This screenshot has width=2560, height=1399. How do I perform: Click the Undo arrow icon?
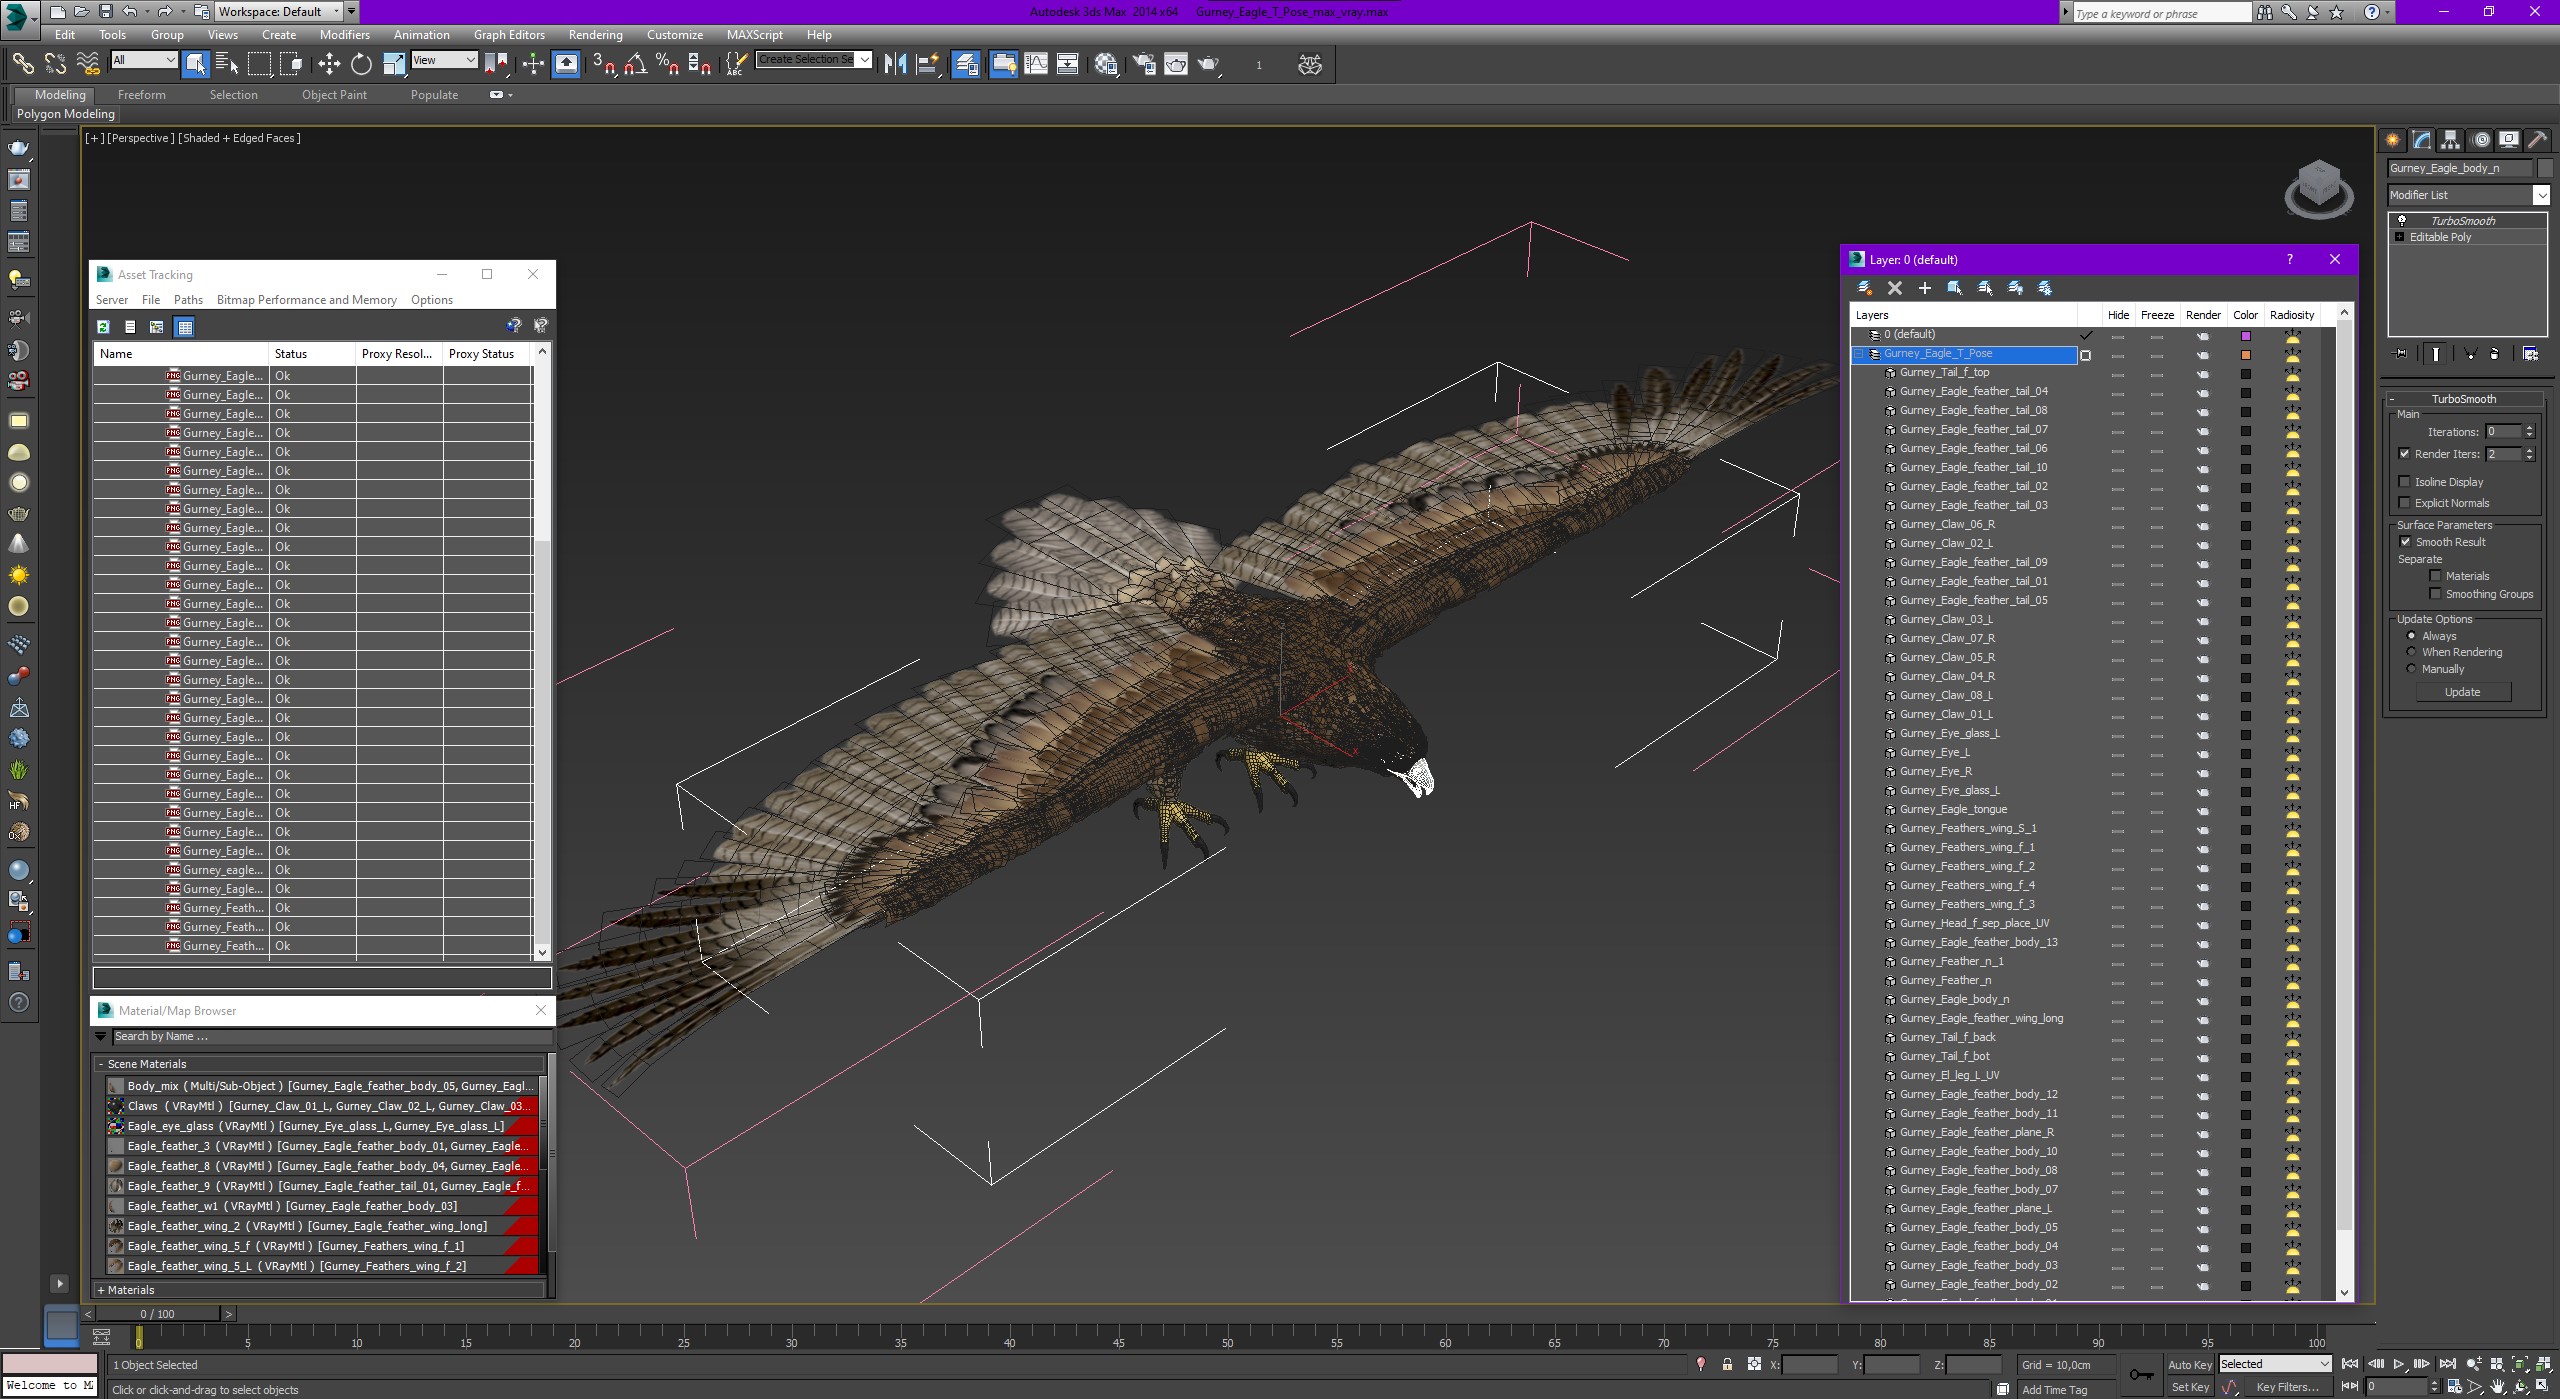tap(130, 11)
